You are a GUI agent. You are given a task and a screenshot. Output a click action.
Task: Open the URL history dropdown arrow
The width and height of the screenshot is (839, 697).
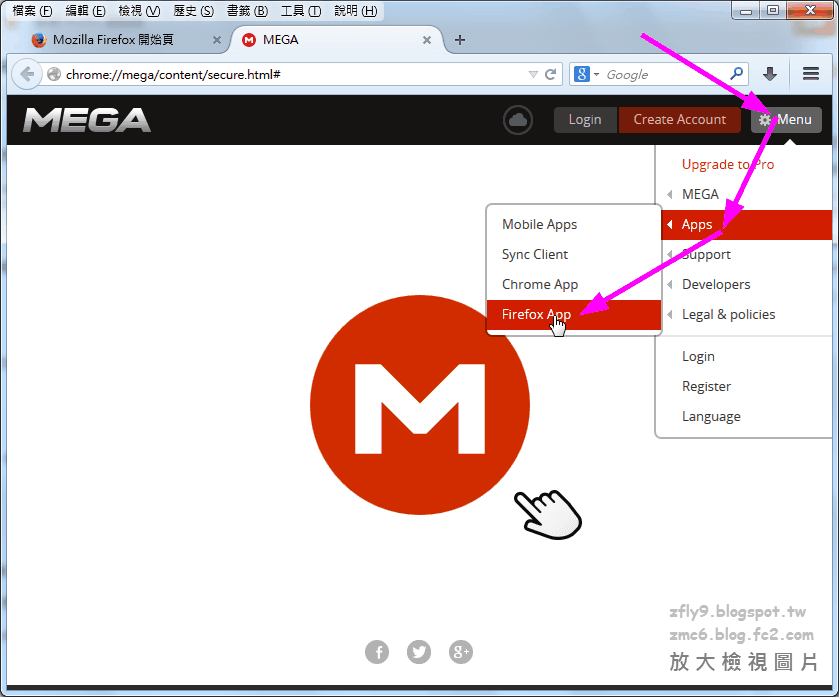pyautogui.click(x=533, y=74)
